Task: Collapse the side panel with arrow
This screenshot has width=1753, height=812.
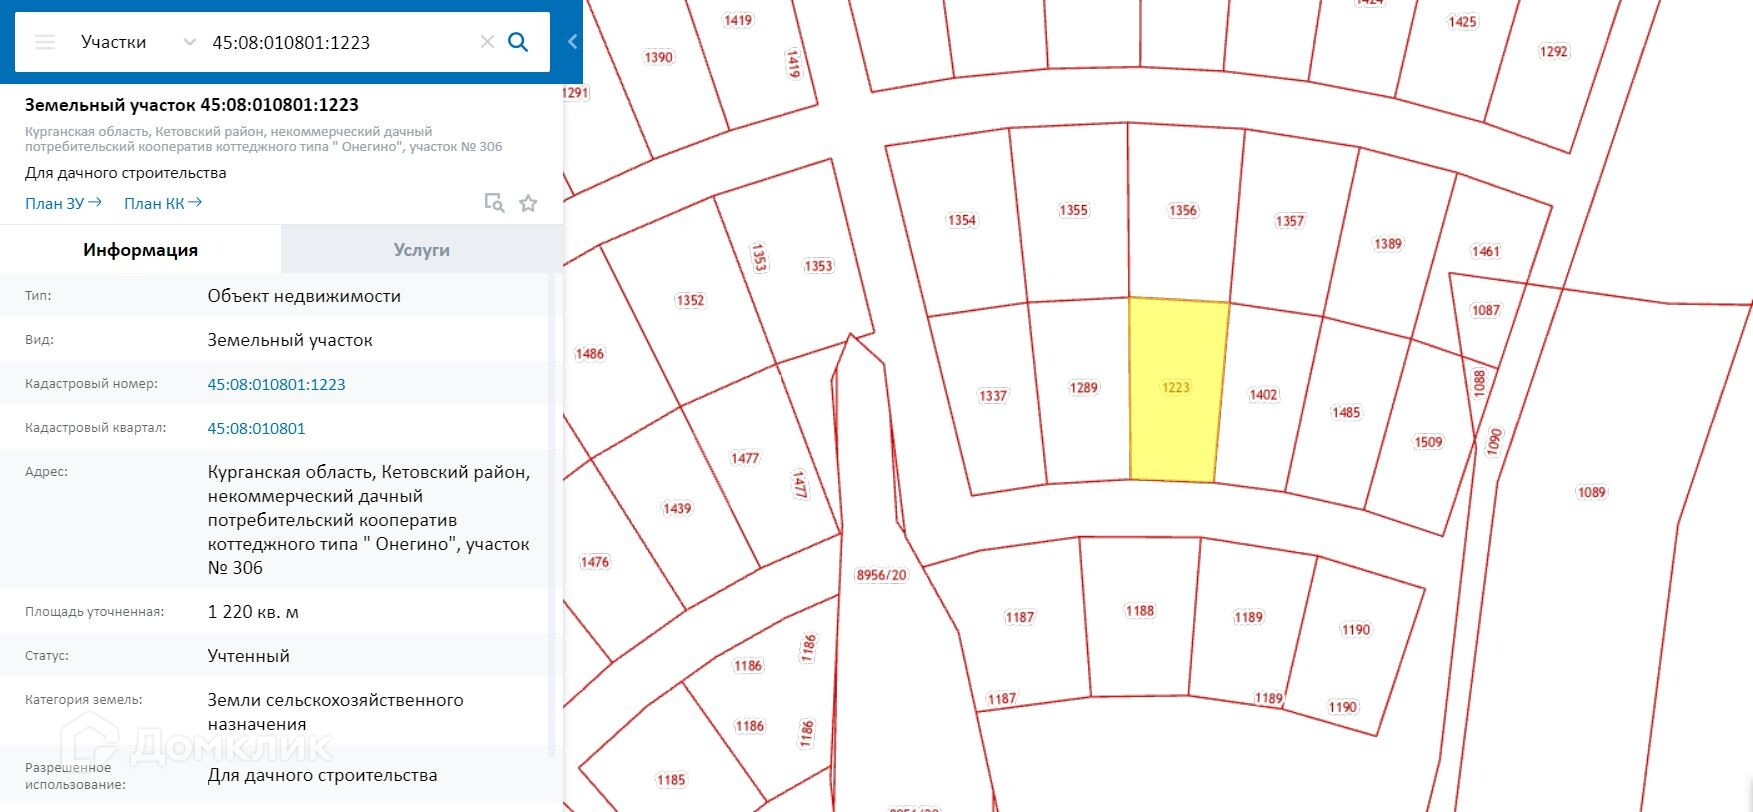Action: pyautogui.click(x=572, y=42)
